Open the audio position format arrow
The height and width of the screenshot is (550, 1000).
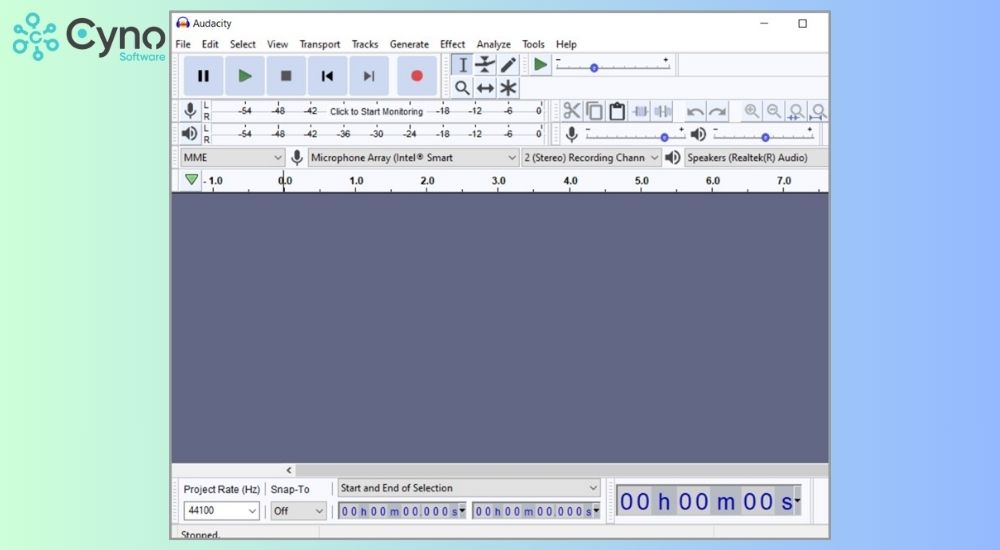797,501
